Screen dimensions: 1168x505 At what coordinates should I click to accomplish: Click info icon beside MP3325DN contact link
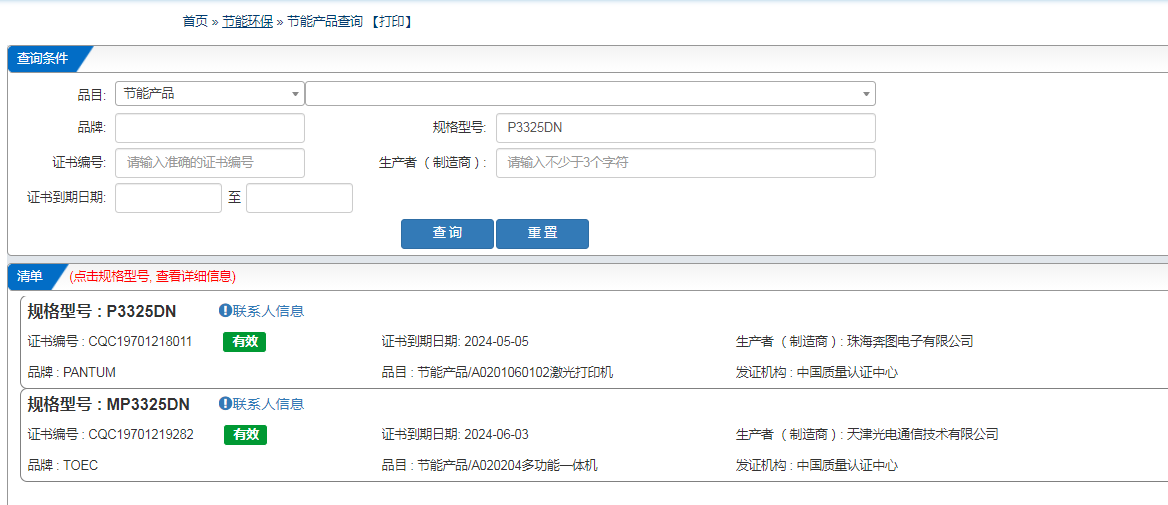coord(225,404)
